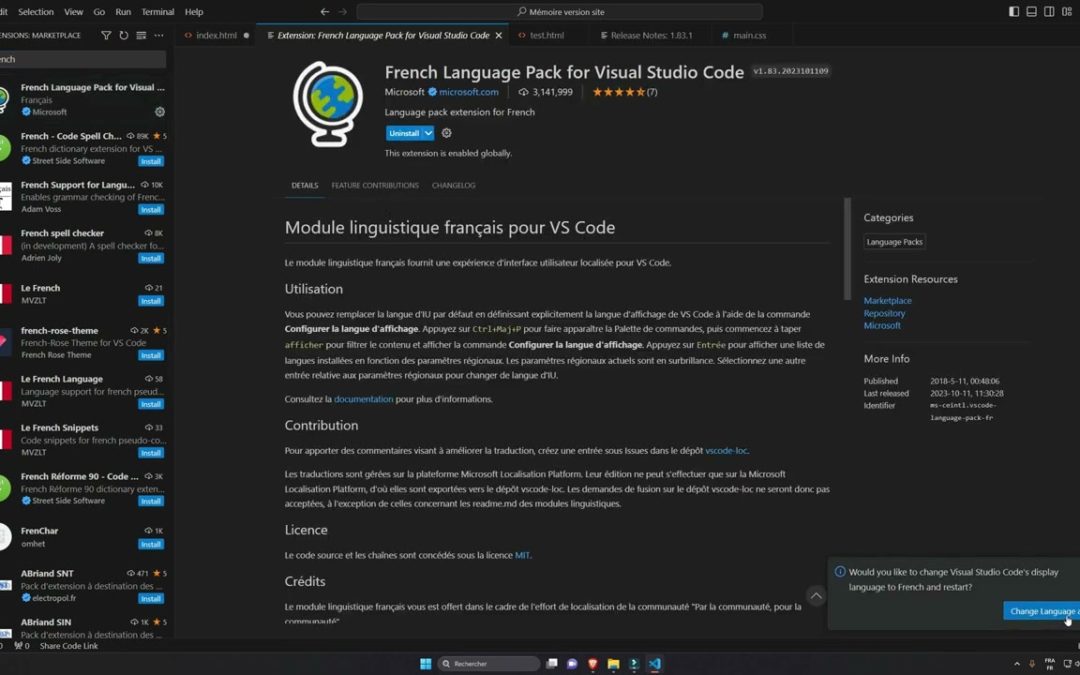The height and width of the screenshot is (675, 1080).
Task: Open the MIT license link
Action: (522, 555)
